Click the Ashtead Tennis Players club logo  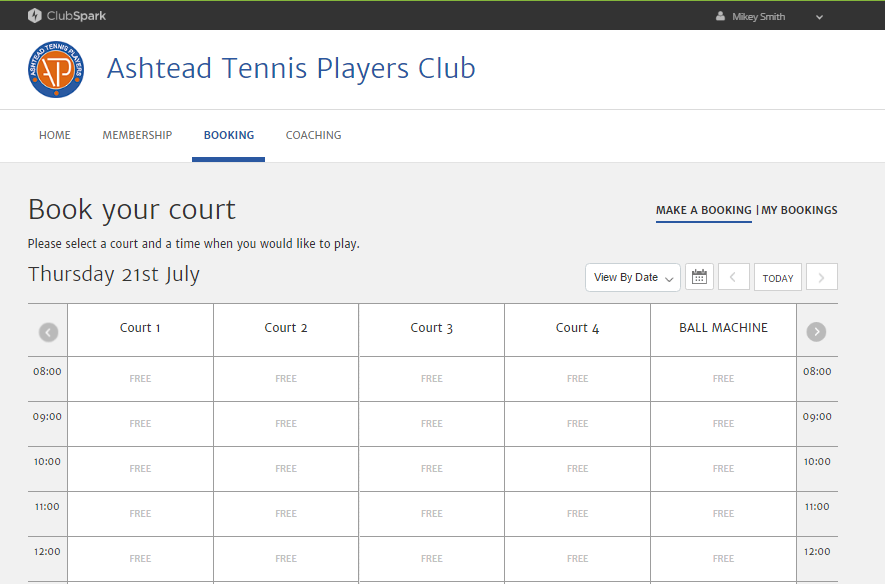56,69
